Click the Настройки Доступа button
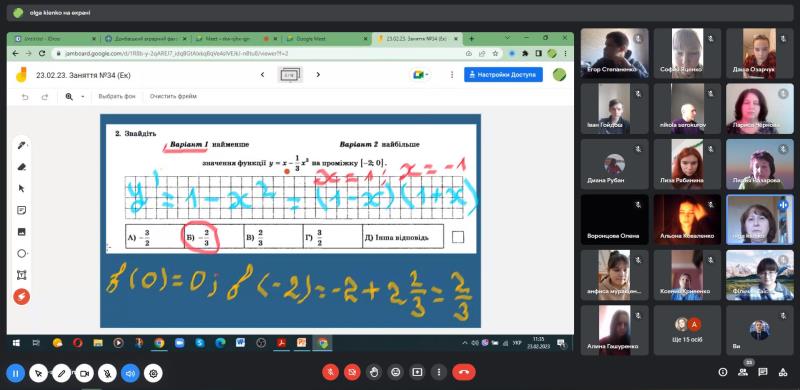Viewport: 800px width, 390px height. click(503, 75)
